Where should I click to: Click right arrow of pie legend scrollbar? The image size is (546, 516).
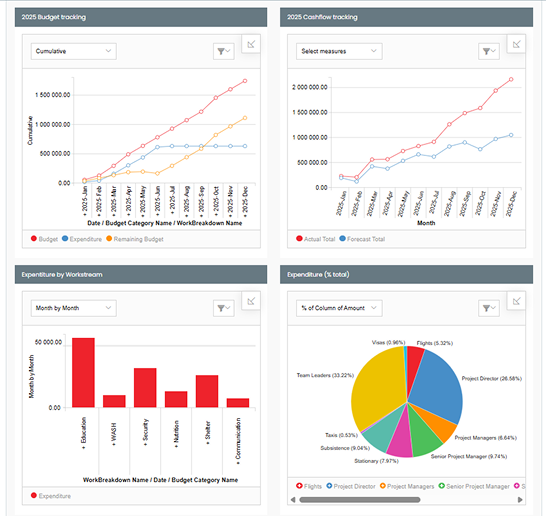[520, 500]
